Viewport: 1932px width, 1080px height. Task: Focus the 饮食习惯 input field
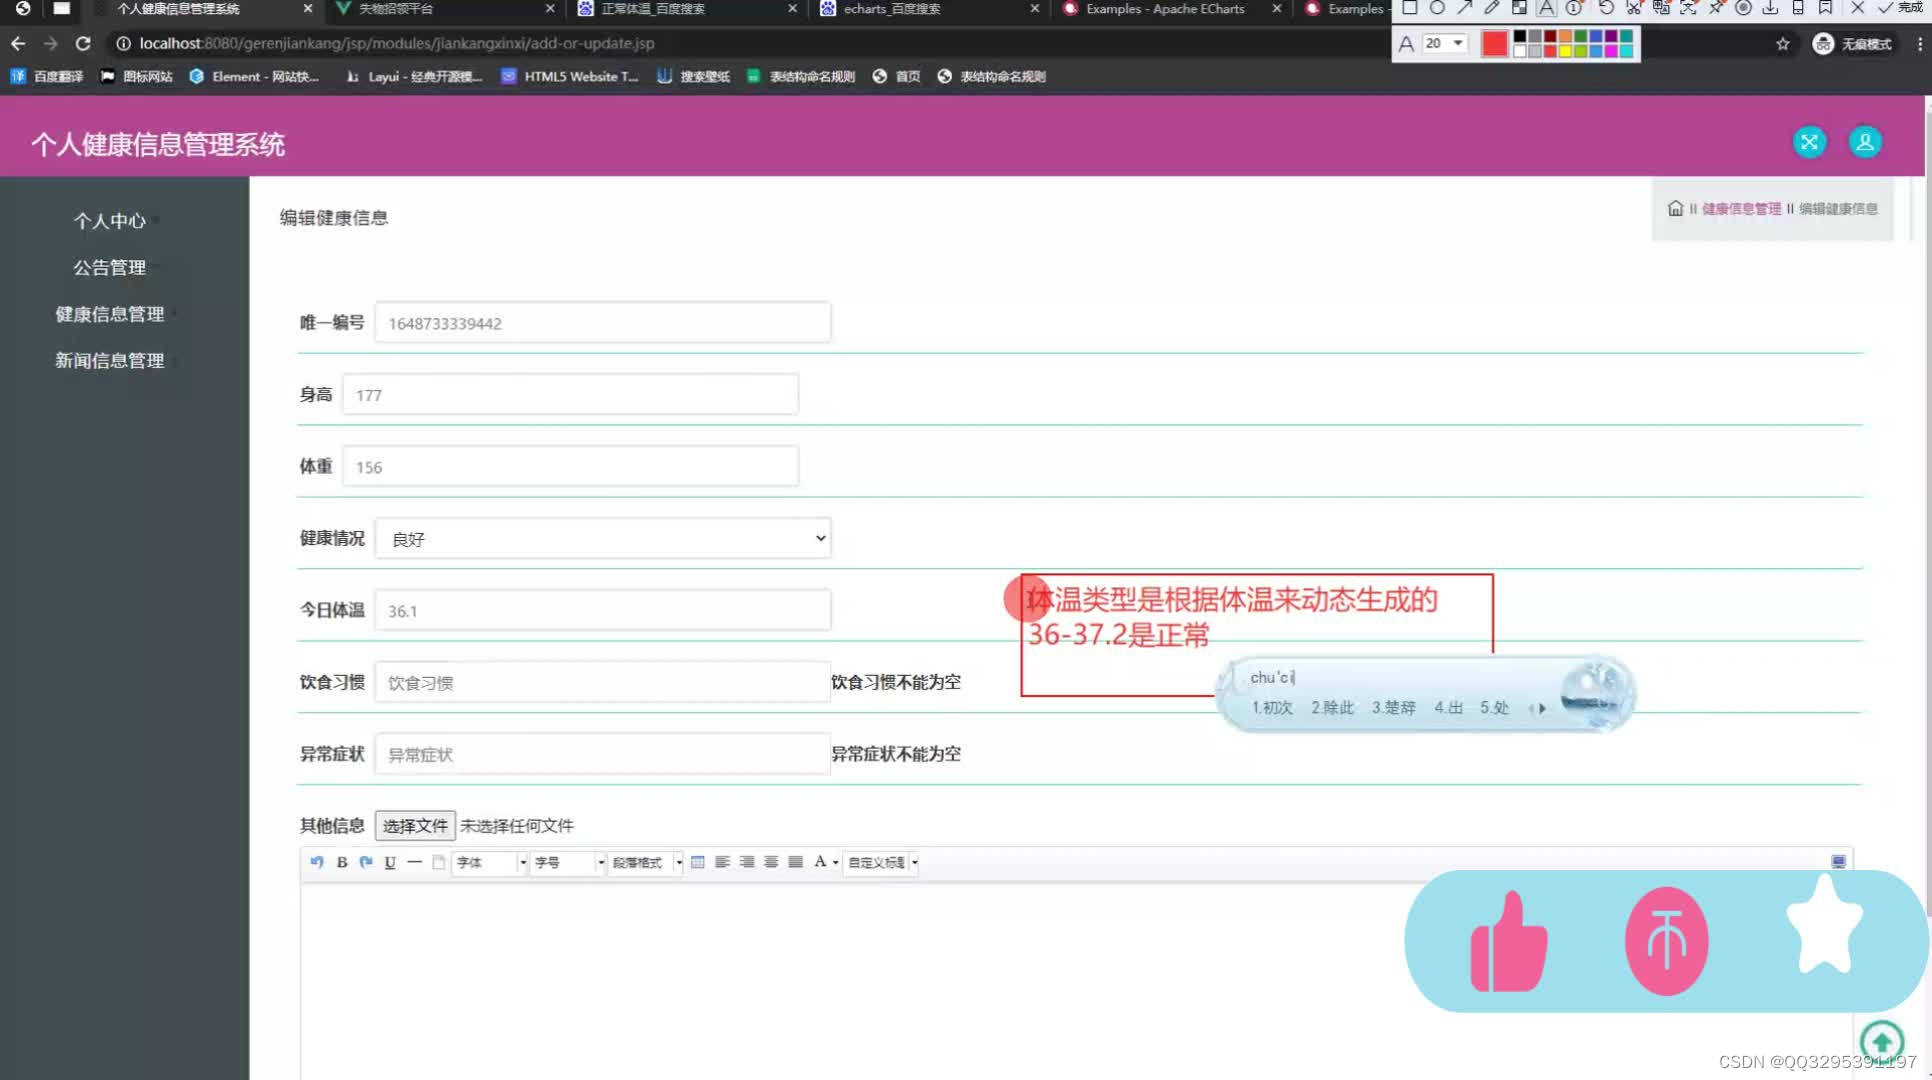(602, 683)
